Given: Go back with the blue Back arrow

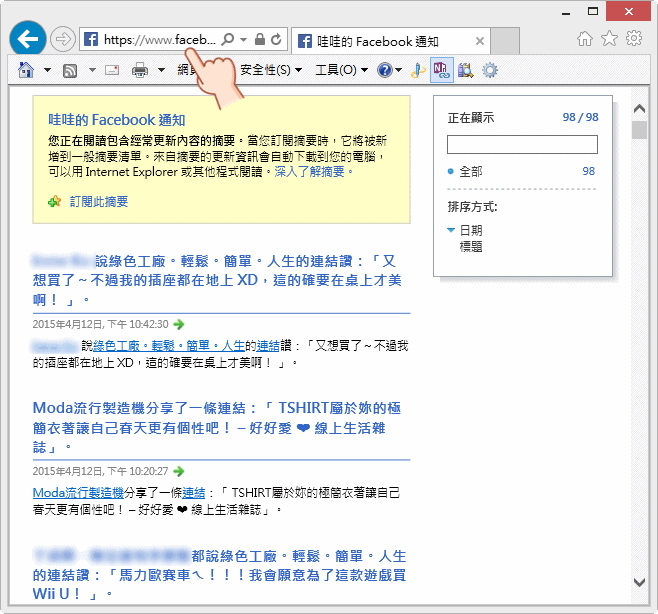Looking at the screenshot, I should coord(28,39).
